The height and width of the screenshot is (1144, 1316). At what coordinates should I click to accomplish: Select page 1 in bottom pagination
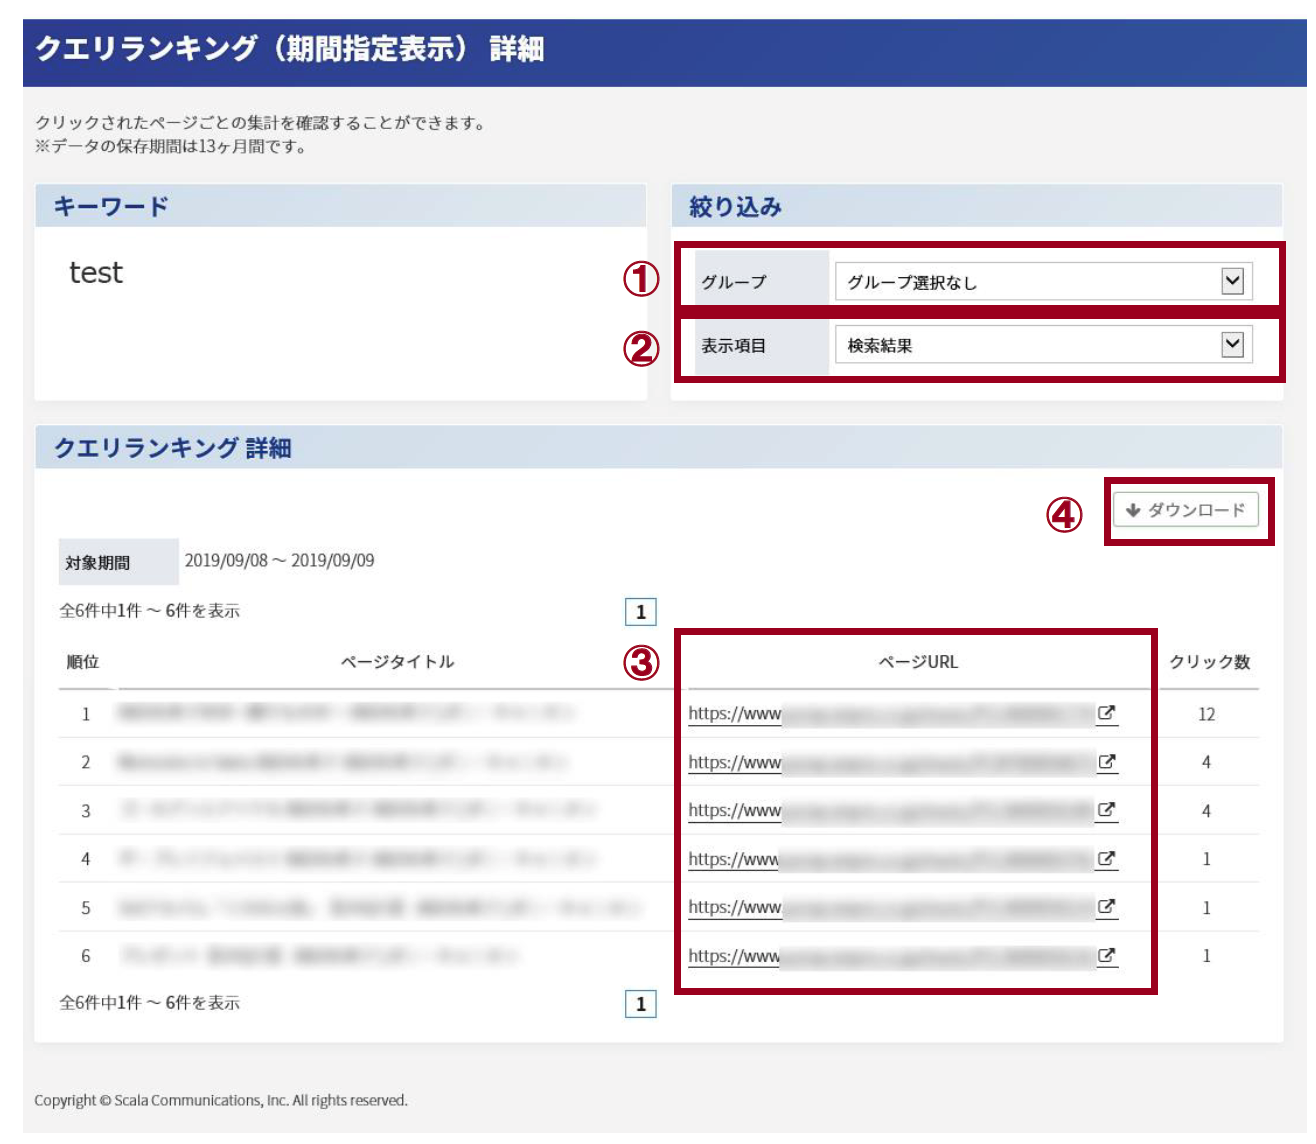pos(641,1004)
